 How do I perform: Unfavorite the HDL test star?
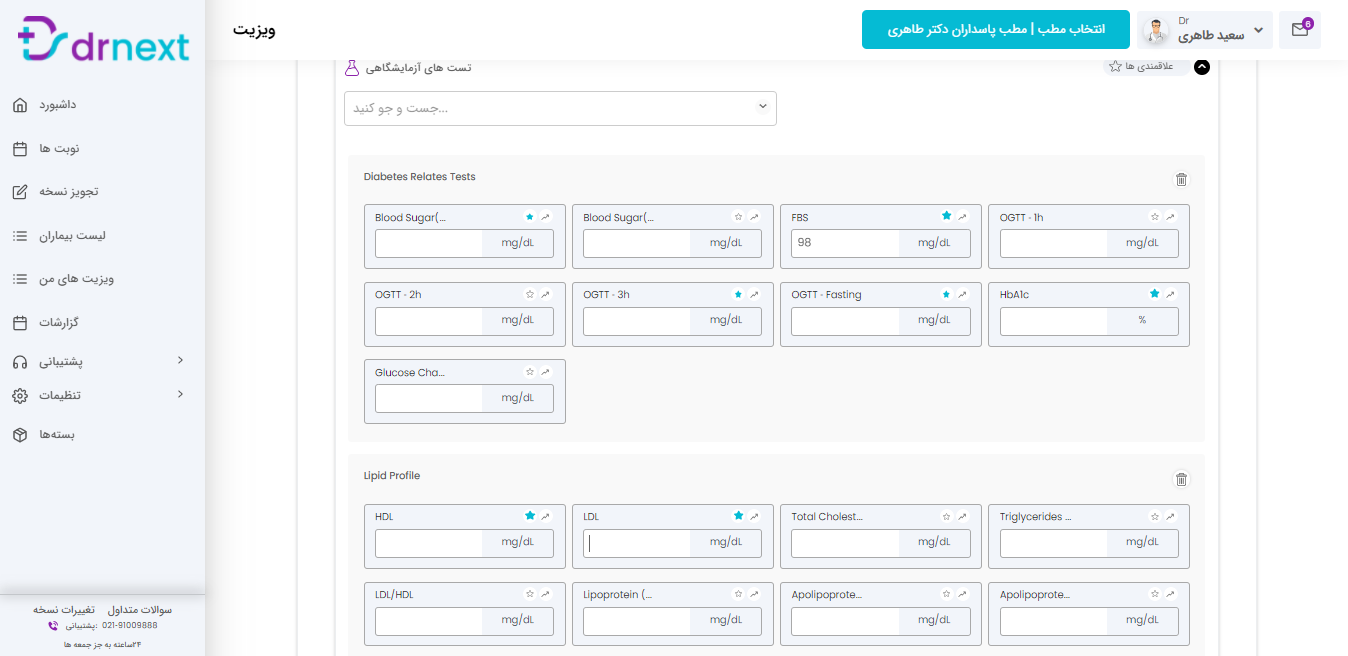(x=530, y=516)
